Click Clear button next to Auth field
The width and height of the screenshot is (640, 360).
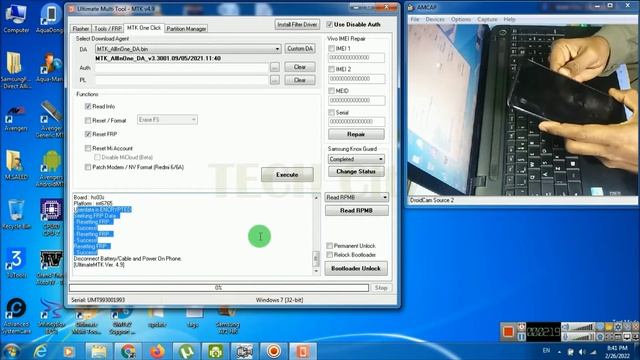point(300,67)
